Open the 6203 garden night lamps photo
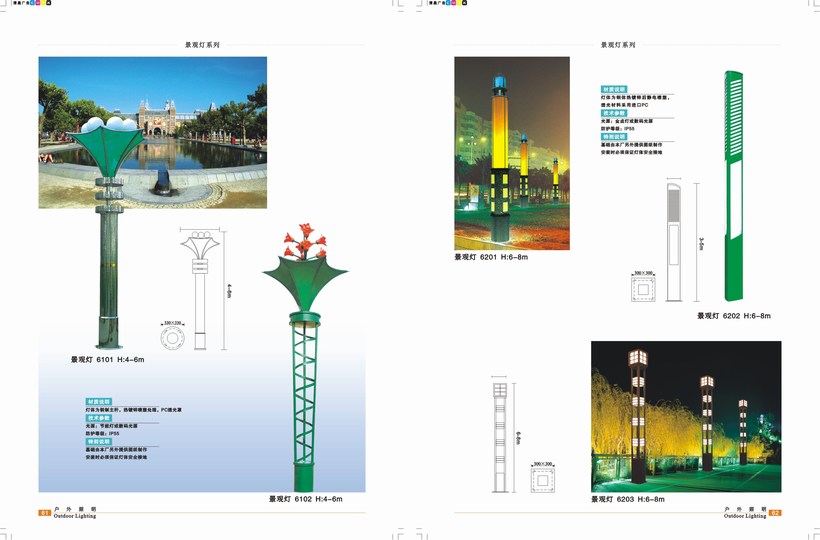Screen dimensions: 820x540 (x=686, y=416)
